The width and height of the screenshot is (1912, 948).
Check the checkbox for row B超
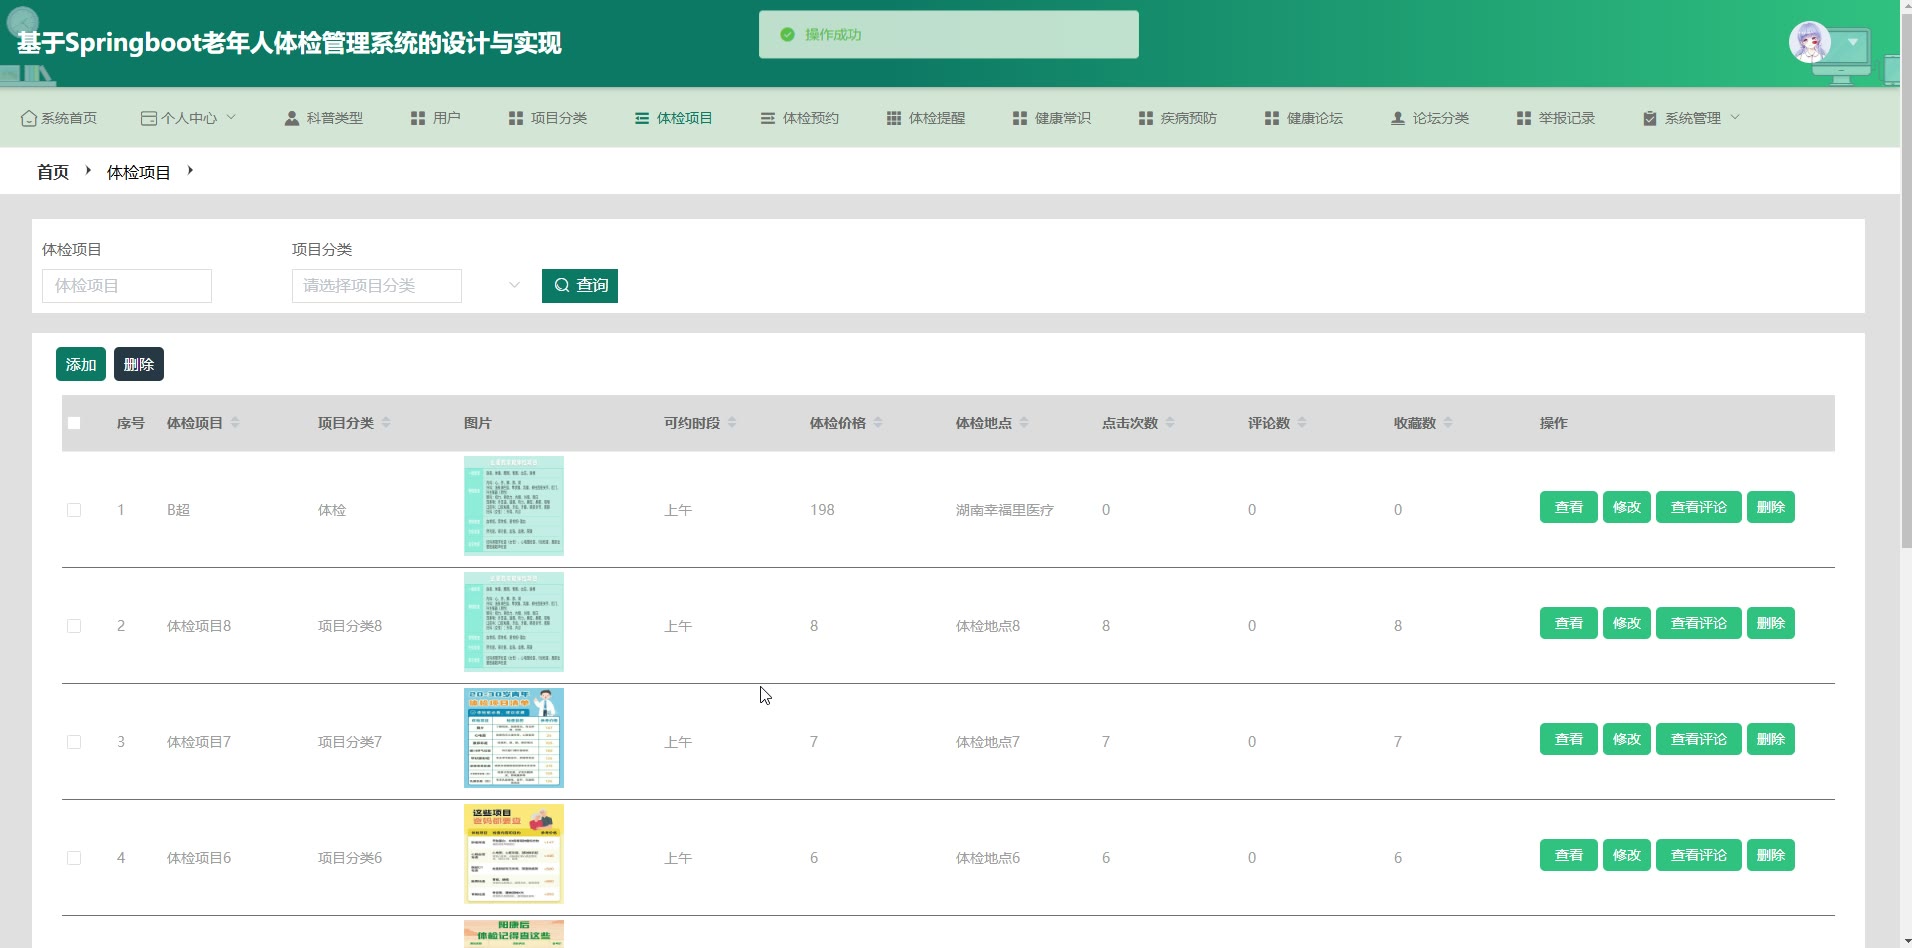pyautogui.click(x=74, y=510)
